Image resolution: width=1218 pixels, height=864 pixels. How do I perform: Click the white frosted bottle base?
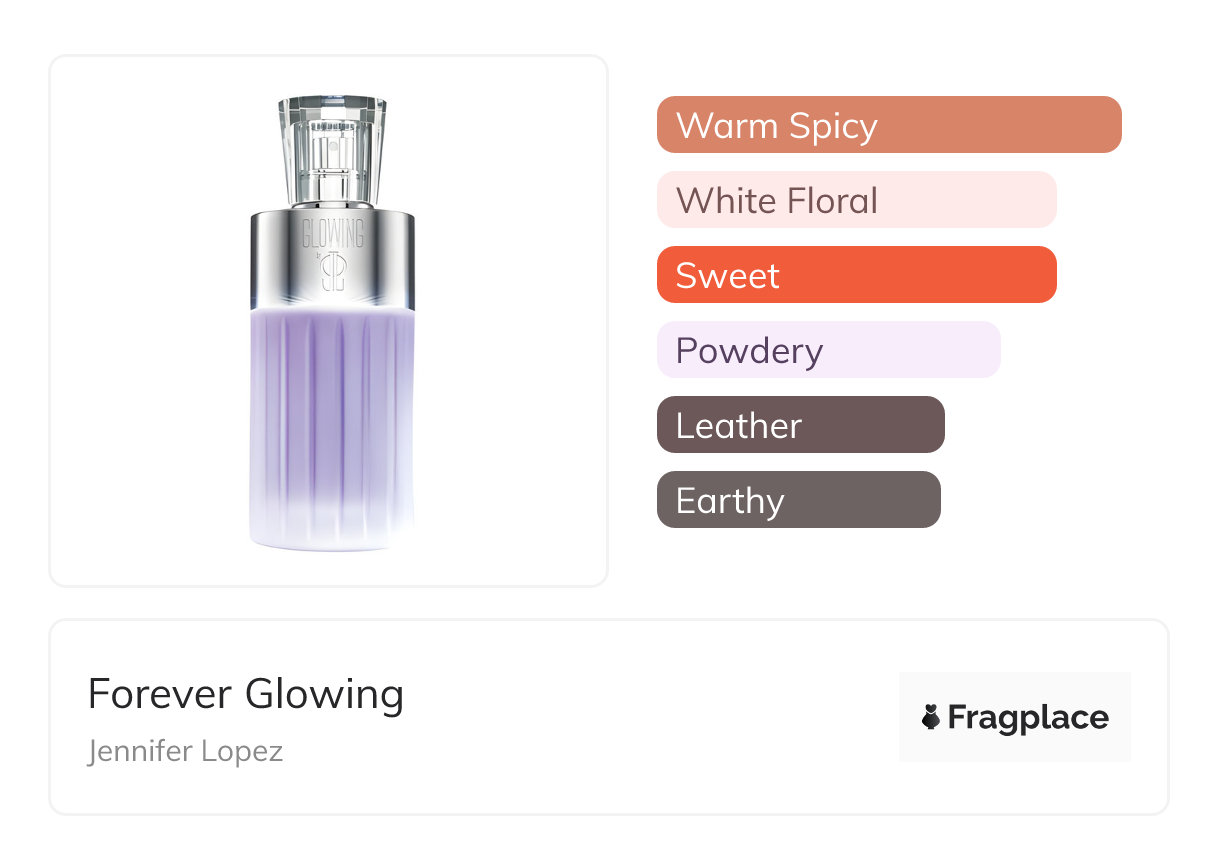(x=332, y=530)
